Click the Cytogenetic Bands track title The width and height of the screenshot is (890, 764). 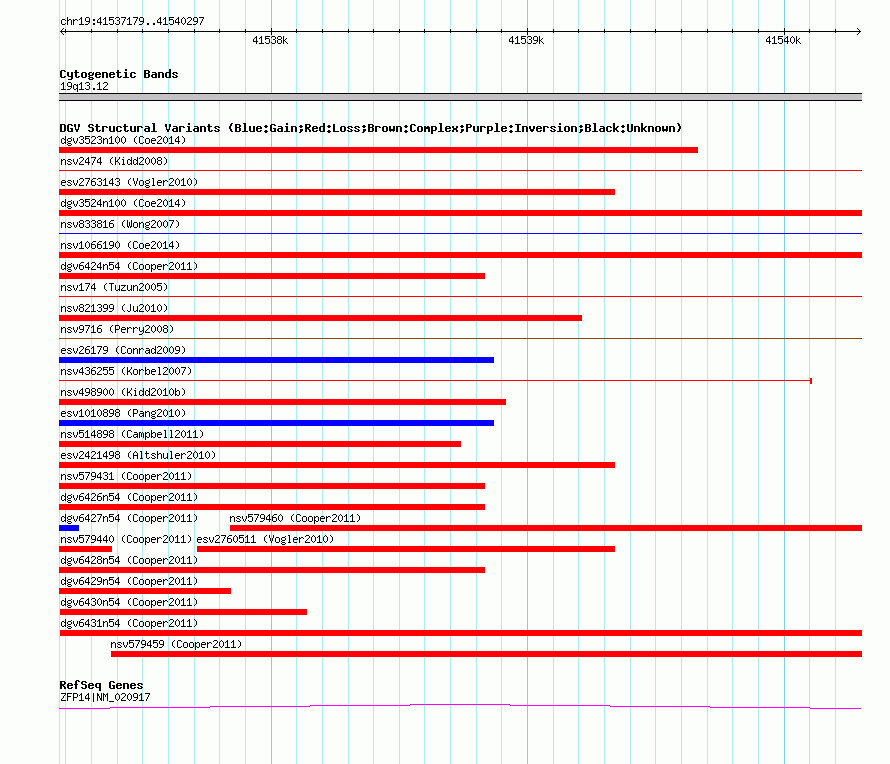[119, 74]
